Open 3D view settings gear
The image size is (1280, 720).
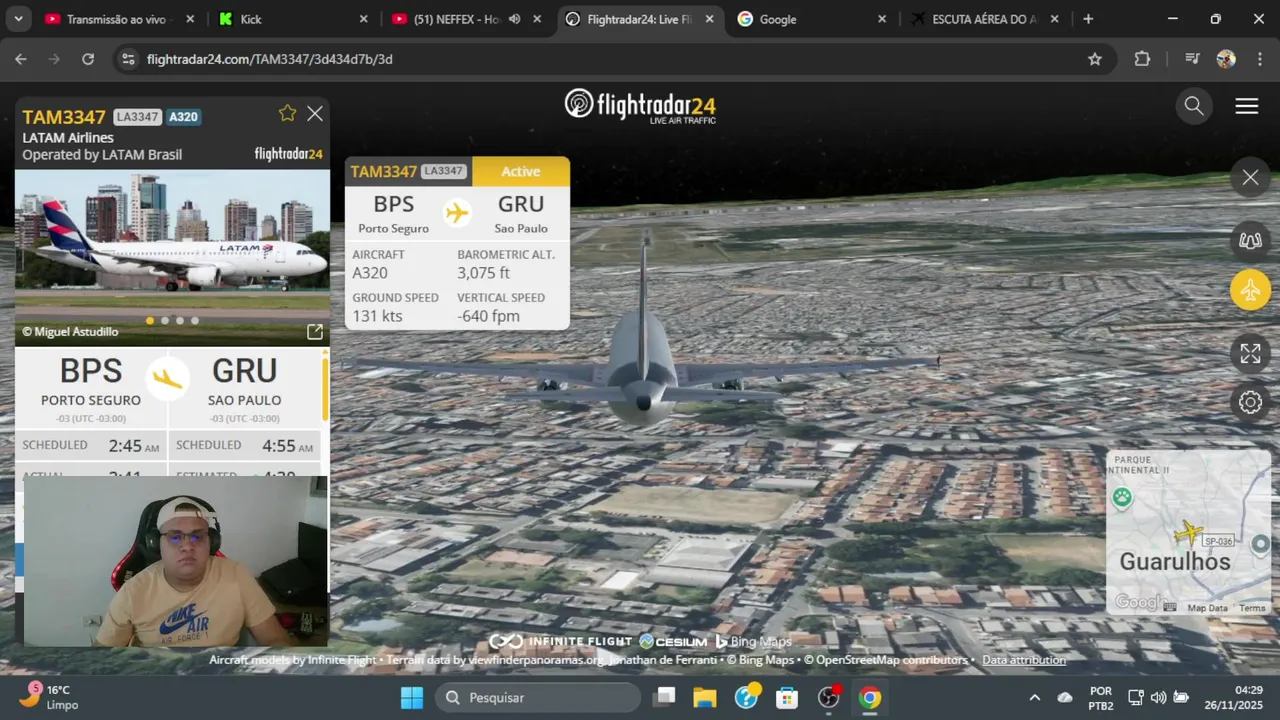tap(1251, 402)
